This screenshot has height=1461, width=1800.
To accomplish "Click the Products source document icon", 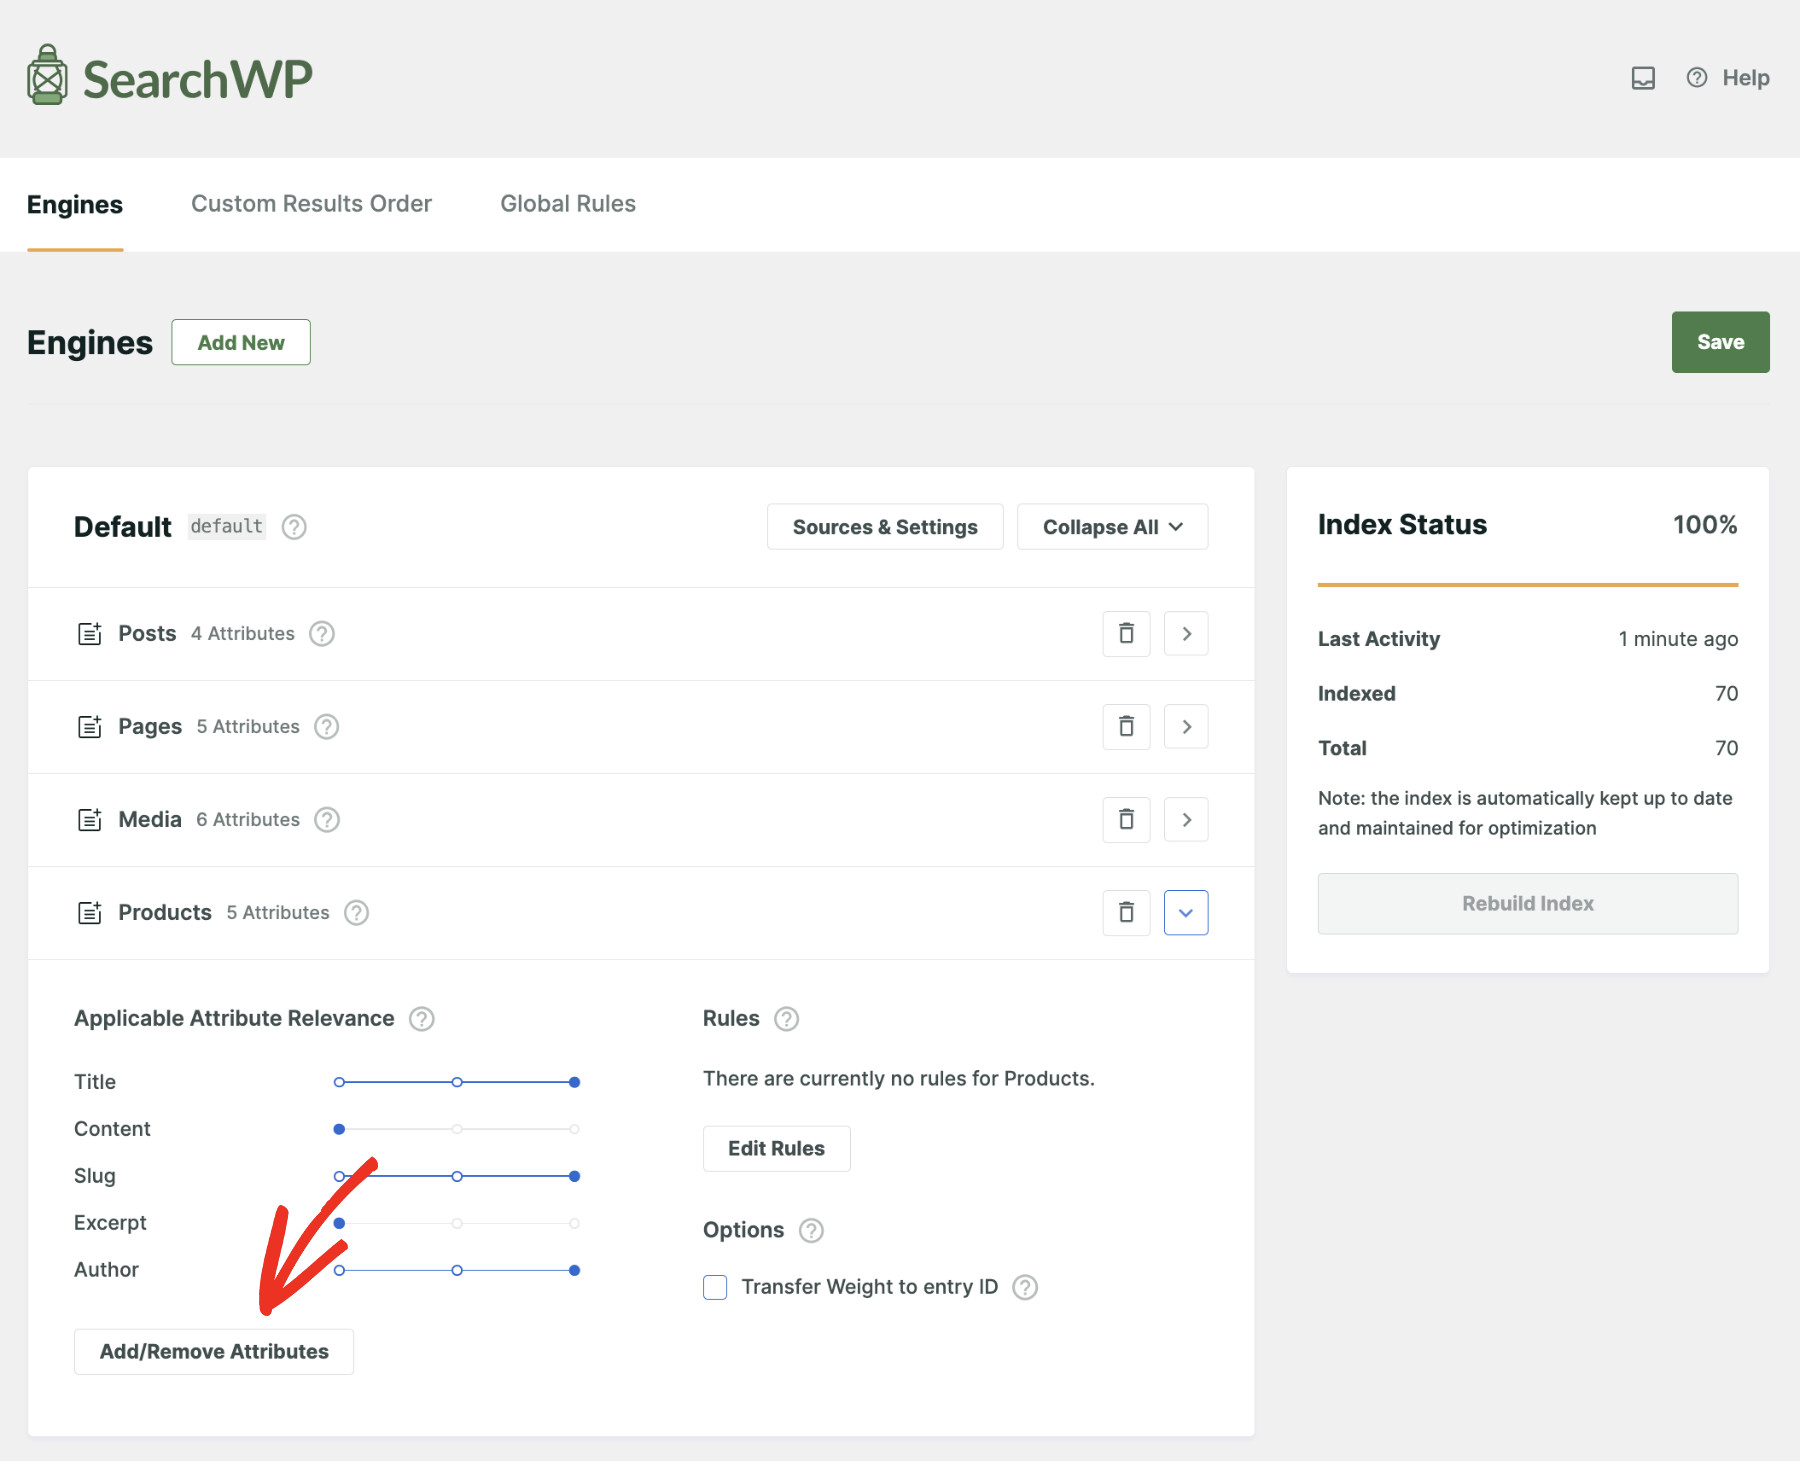I will click(90, 912).
